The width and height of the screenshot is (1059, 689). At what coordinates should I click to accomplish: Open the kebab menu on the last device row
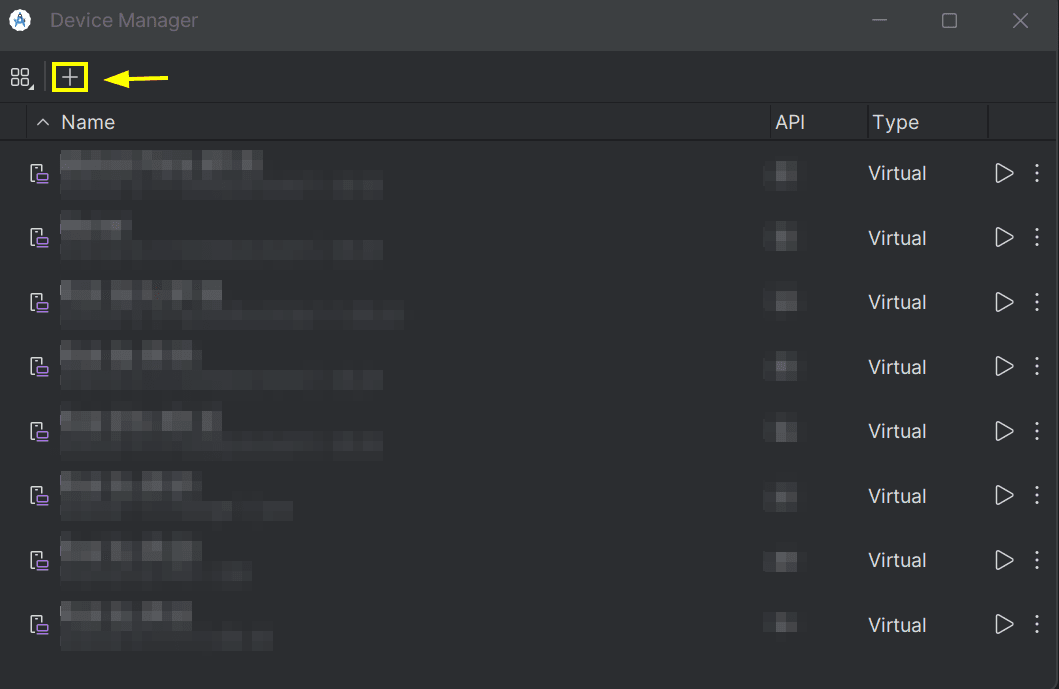pyautogui.click(x=1036, y=625)
